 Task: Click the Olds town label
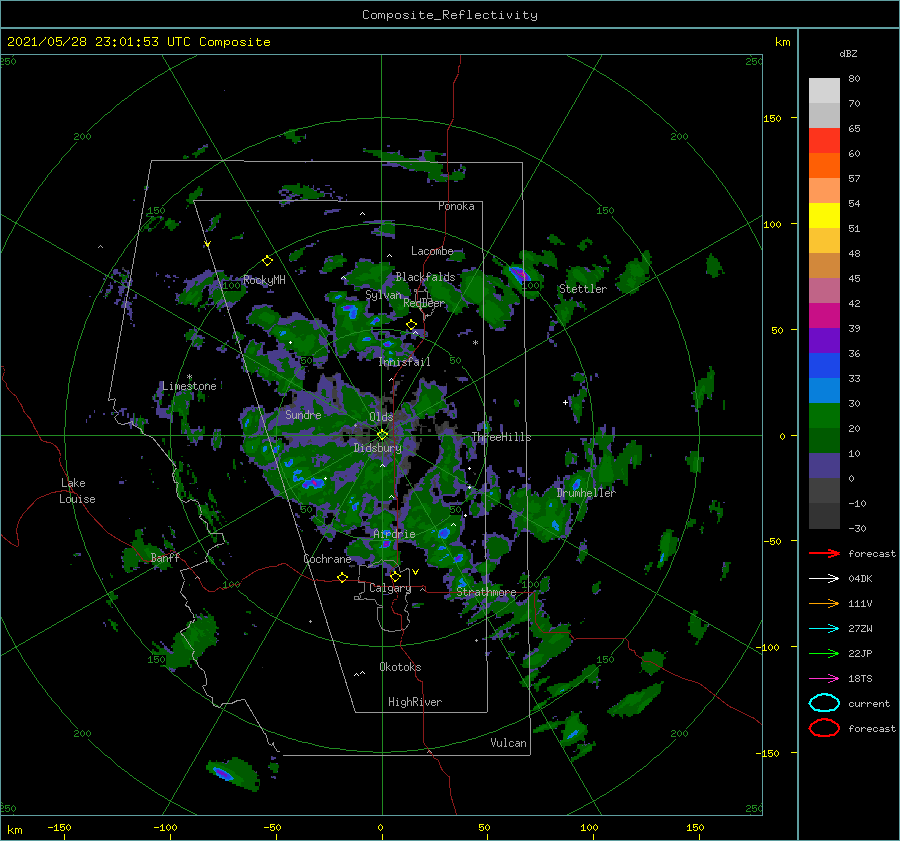tap(381, 417)
